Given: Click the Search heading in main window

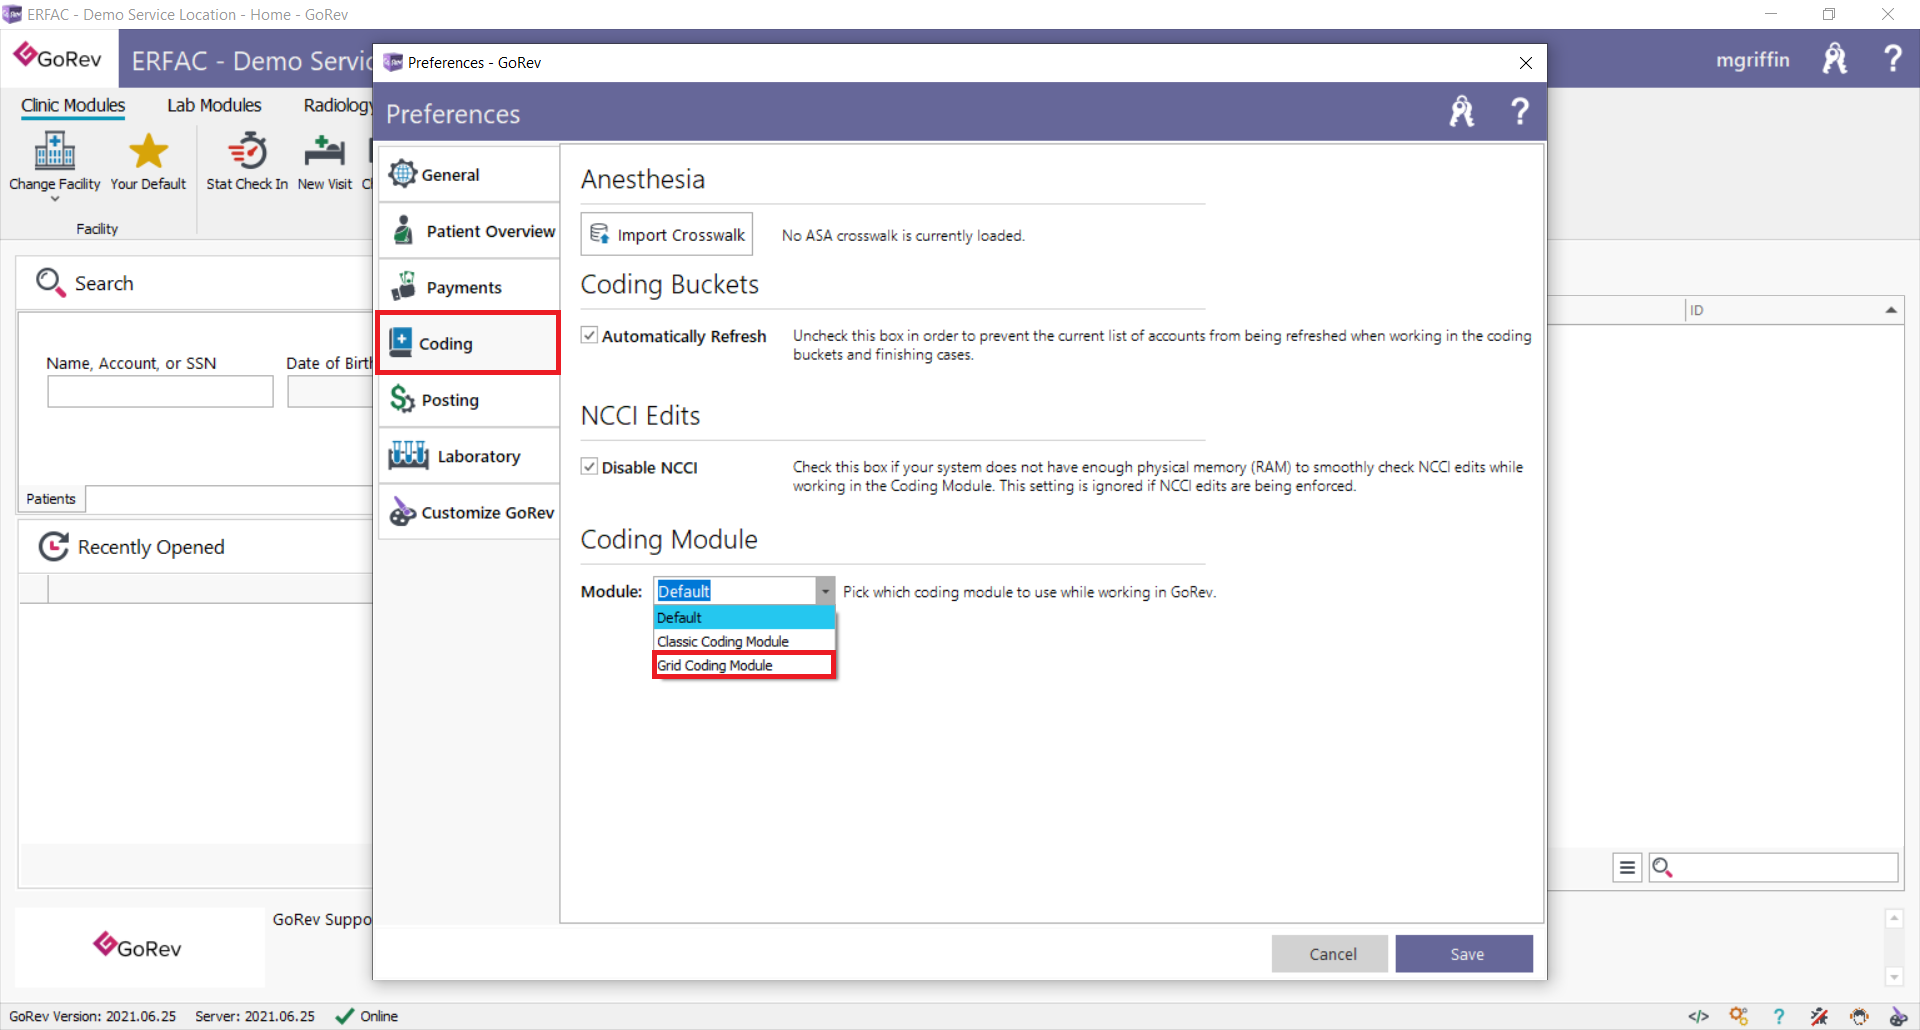Looking at the screenshot, I should 103,283.
